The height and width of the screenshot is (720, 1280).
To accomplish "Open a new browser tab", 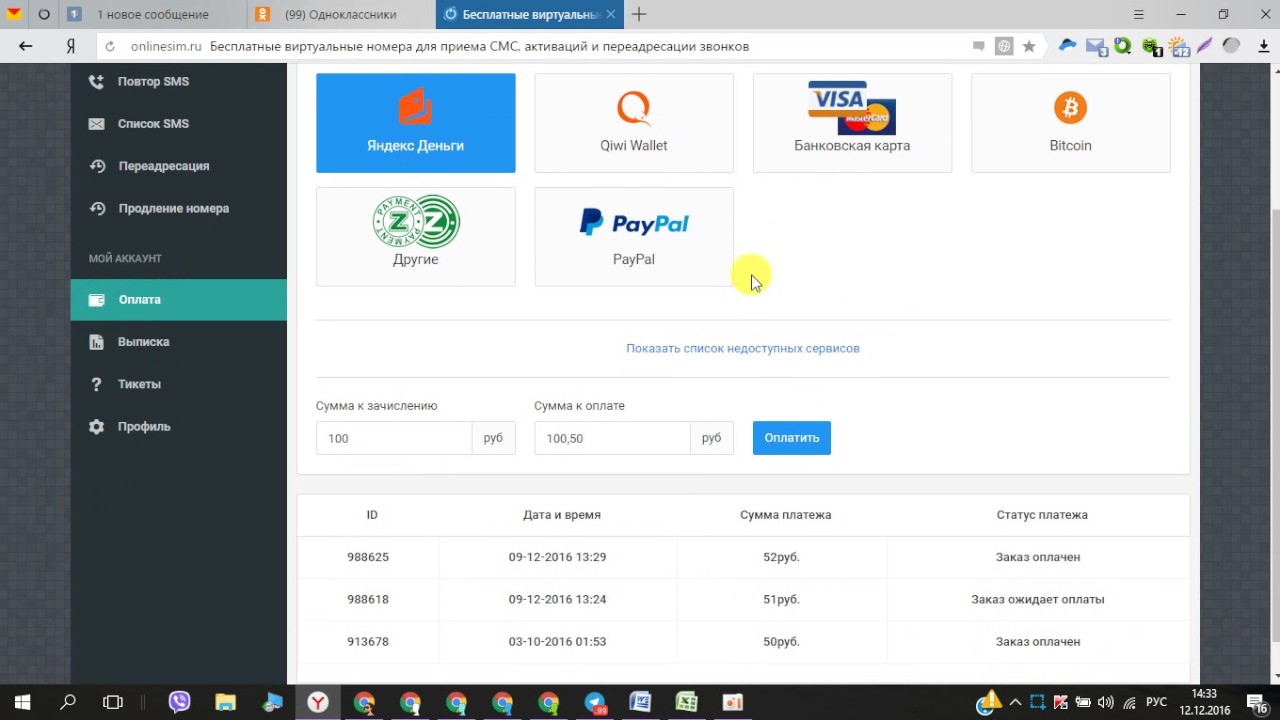I will (639, 14).
